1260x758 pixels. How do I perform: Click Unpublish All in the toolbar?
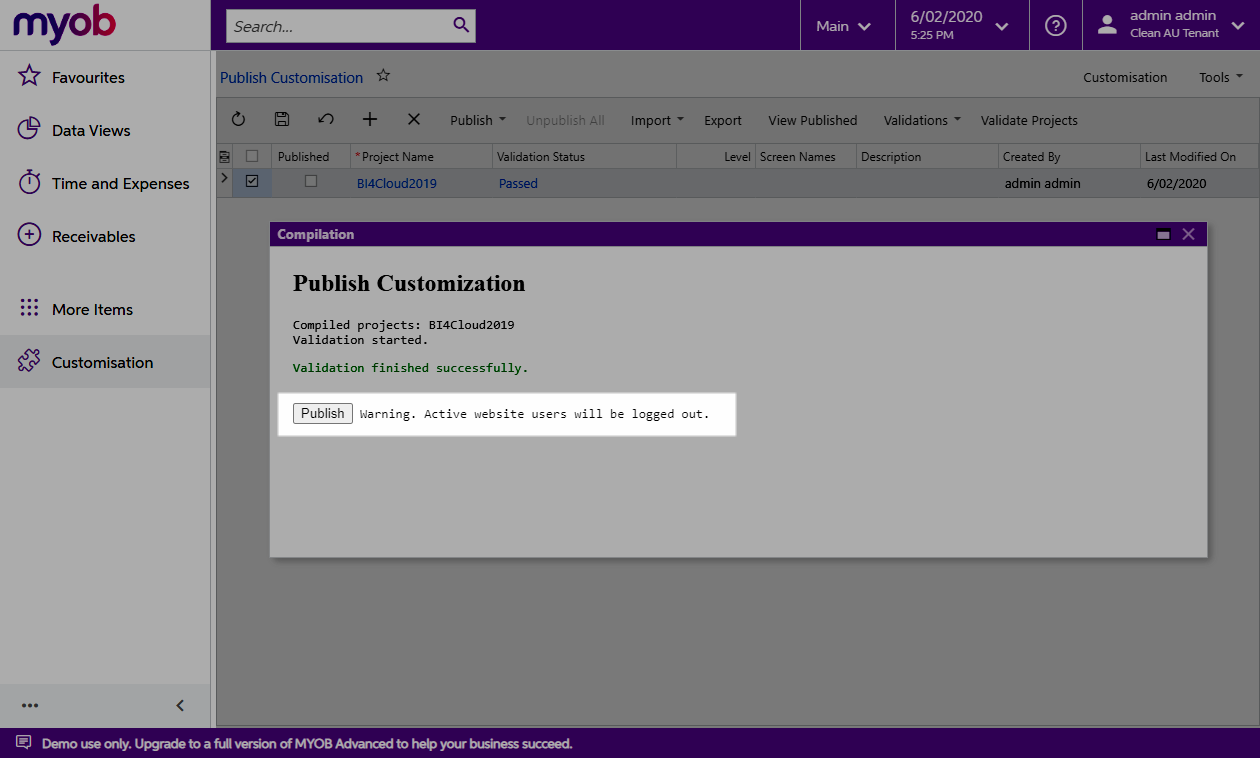pyautogui.click(x=565, y=120)
